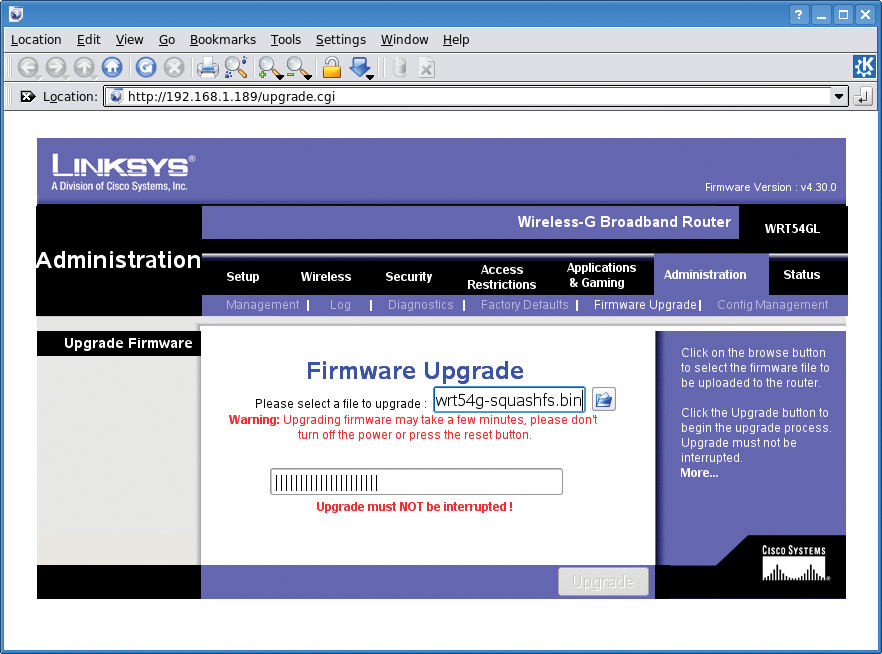Switch to the Status tab
This screenshot has height=654, width=882.
click(802, 275)
